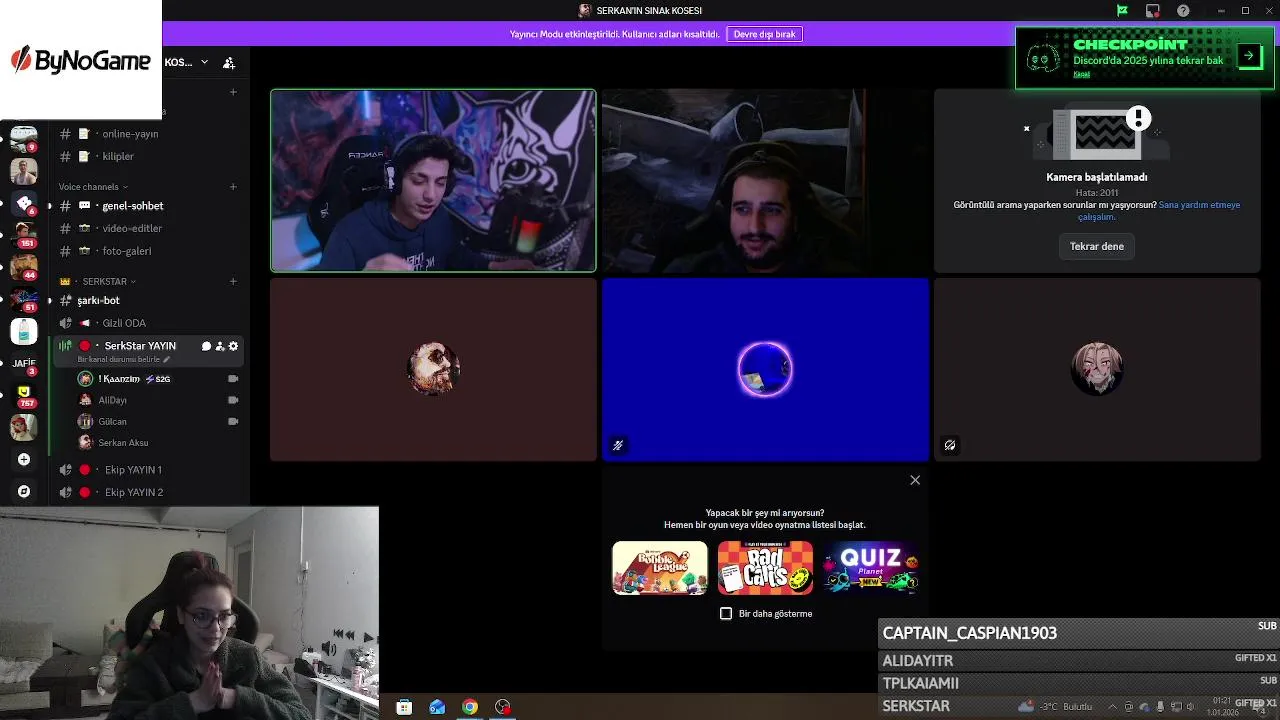
Task: Open the video-editler channel
Action: (149, 229)
